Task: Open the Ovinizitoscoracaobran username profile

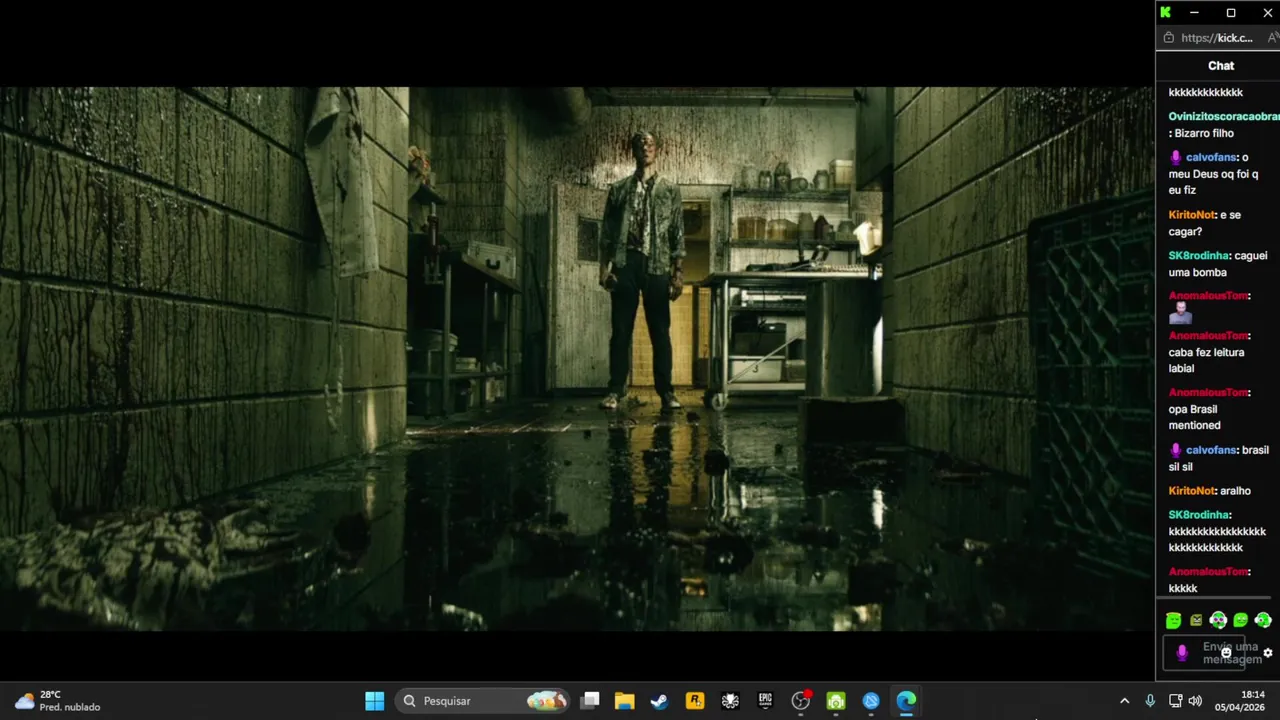Action: pos(1224,117)
